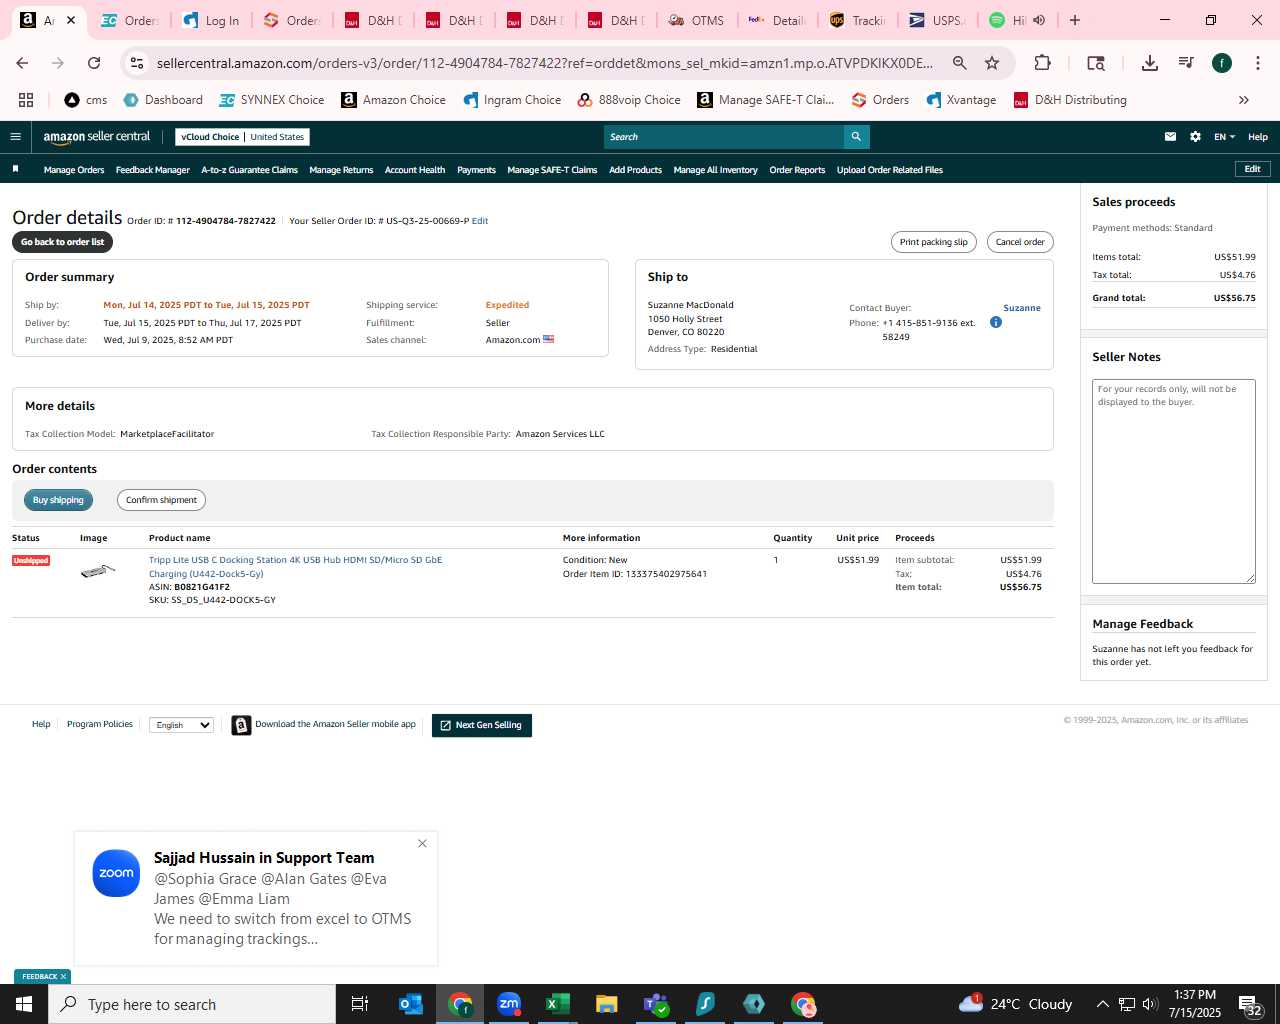The height and width of the screenshot is (1024, 1280).
Task: Click the Suzanne contact buyer link
Action: click(x=1022, y=308)
